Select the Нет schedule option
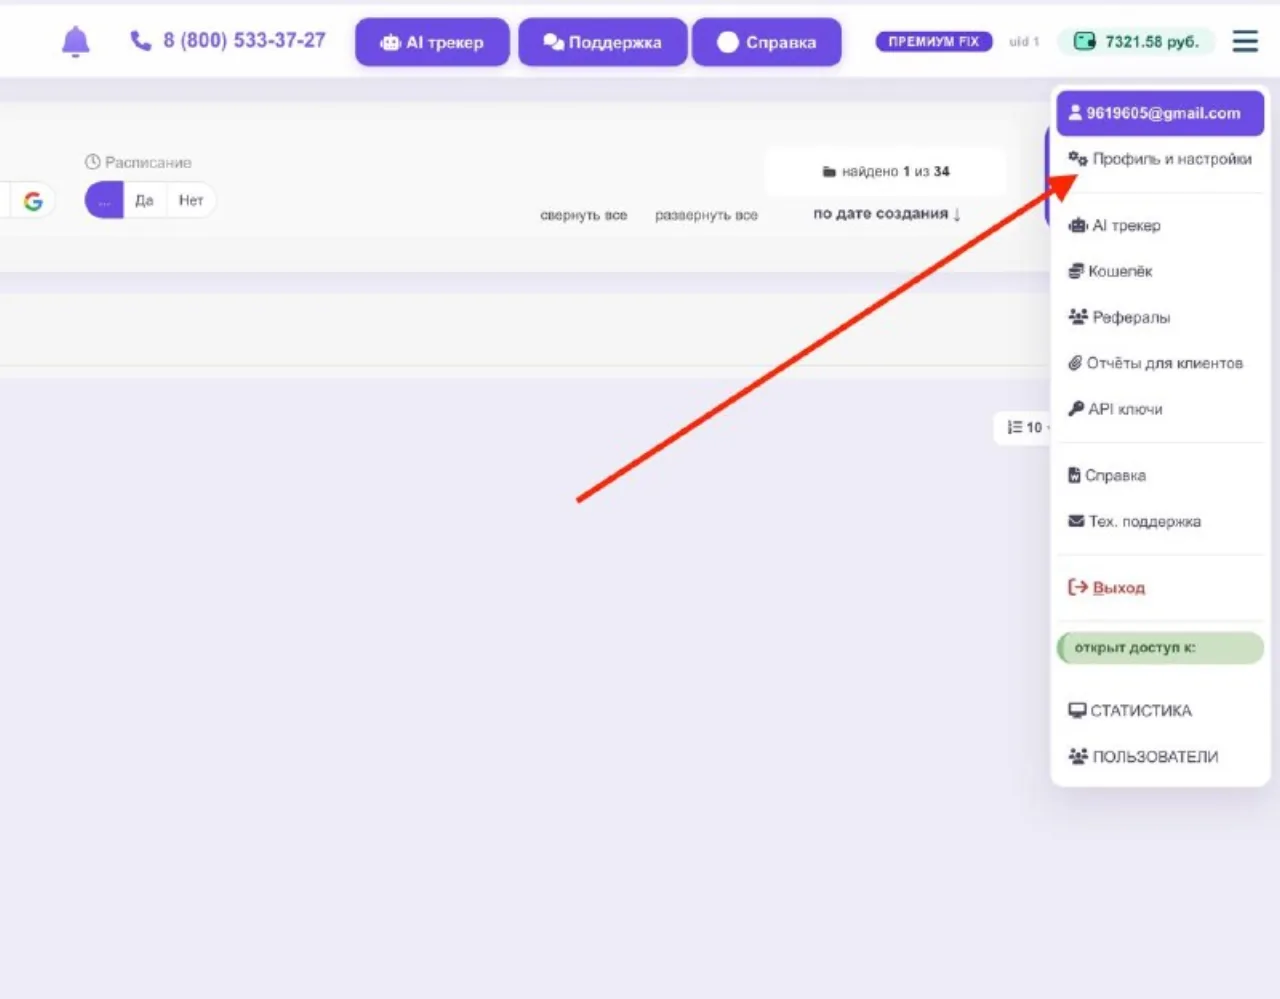 [191, 200]
